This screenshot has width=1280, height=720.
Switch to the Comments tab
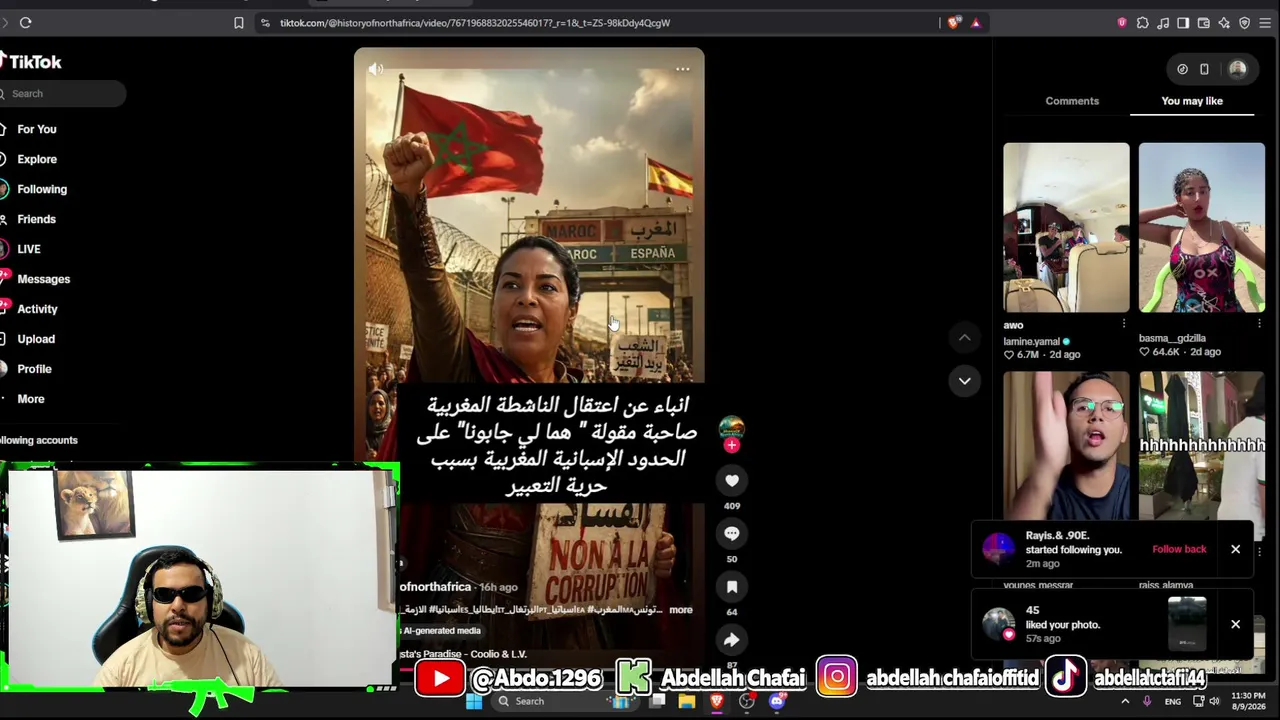tap(1072, 101)
